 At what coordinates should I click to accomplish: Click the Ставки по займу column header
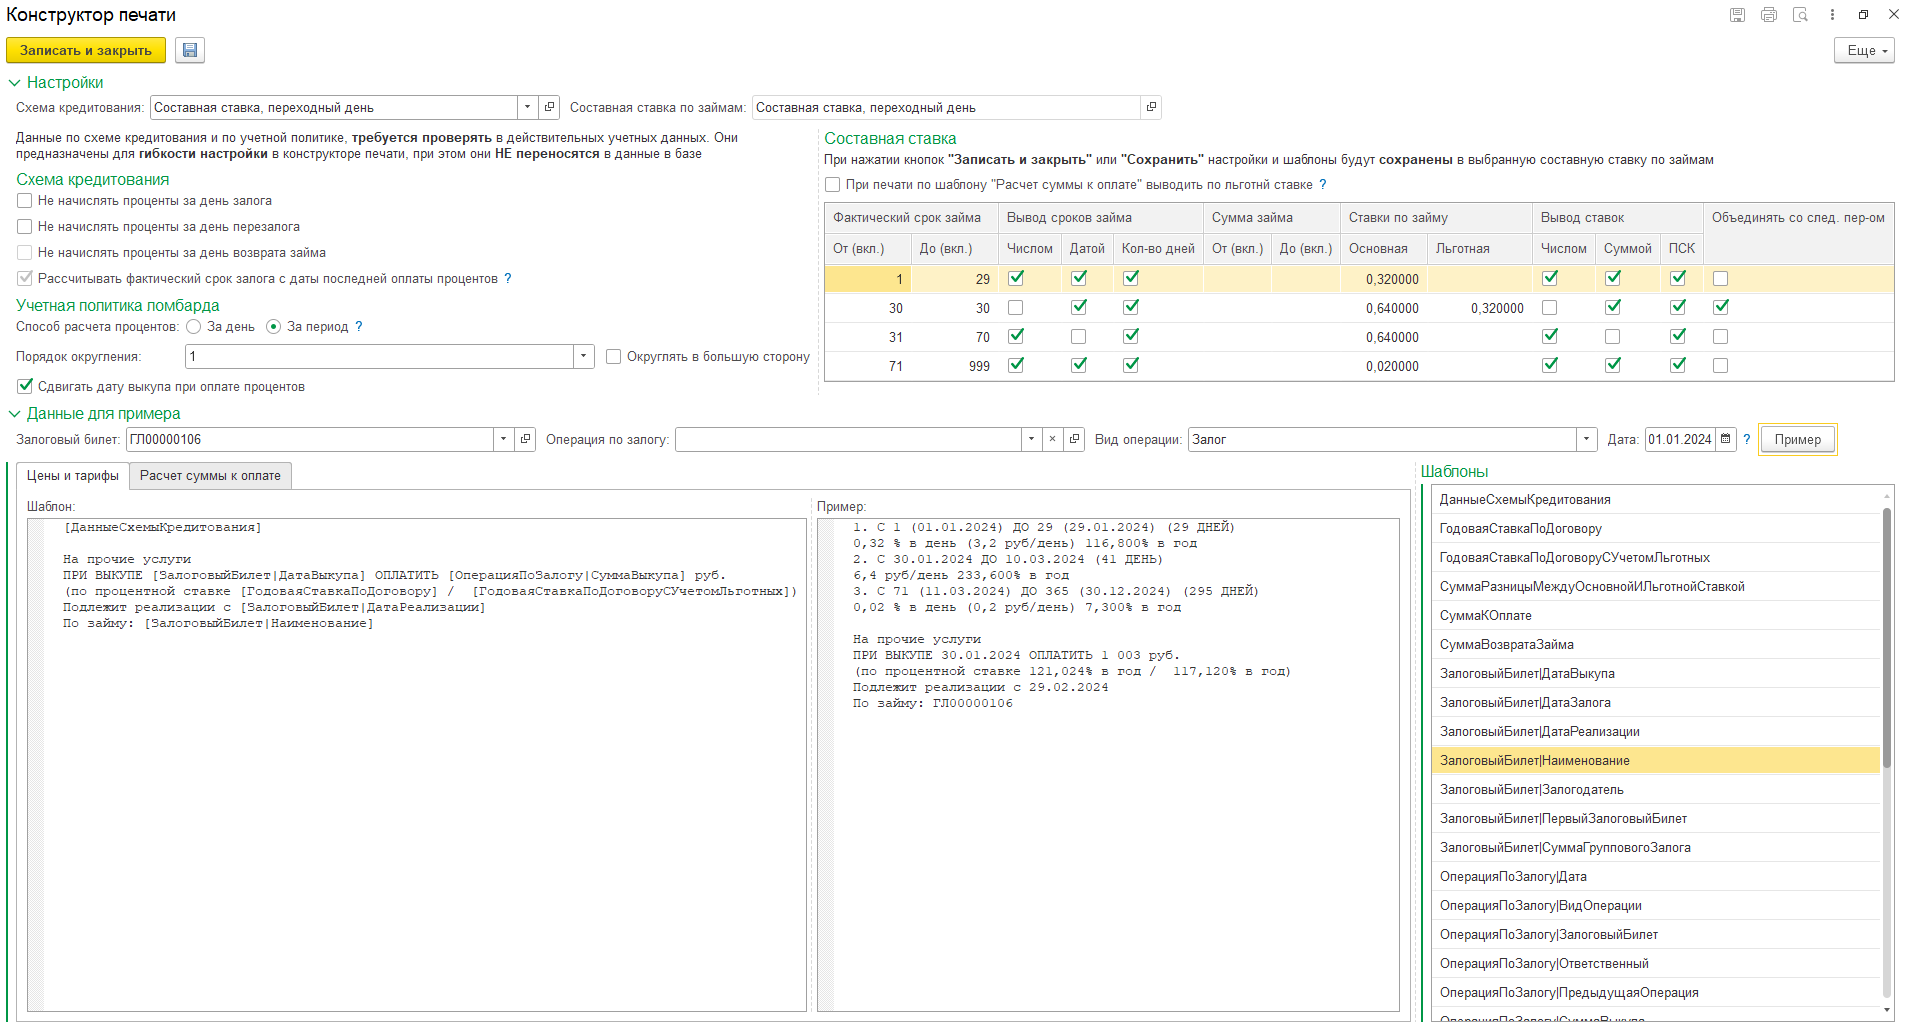point(1436,218)
